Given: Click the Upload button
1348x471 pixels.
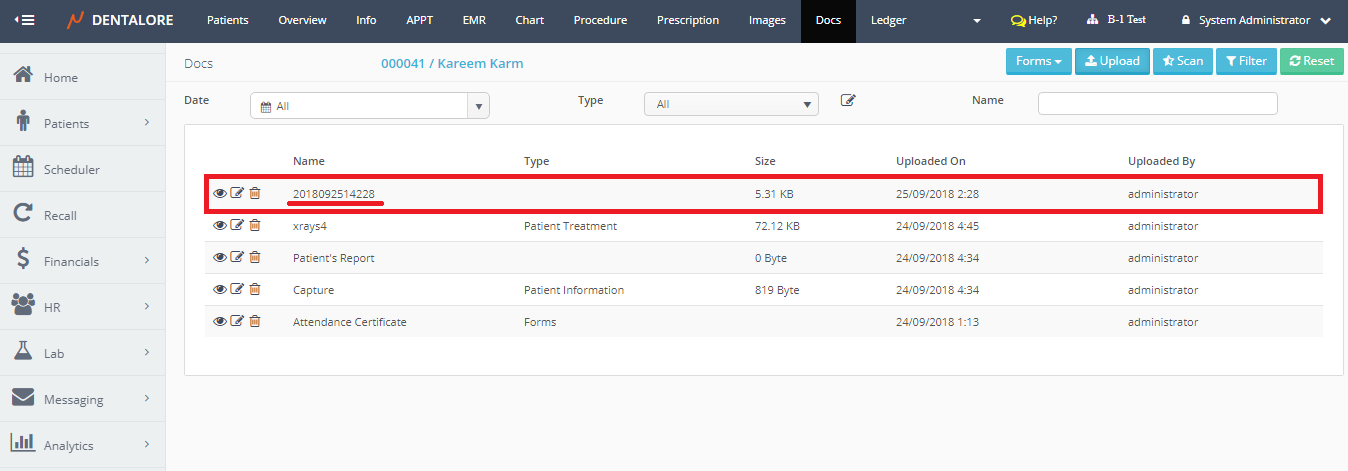Looking at the screenshot, I should click(1112, 61).
